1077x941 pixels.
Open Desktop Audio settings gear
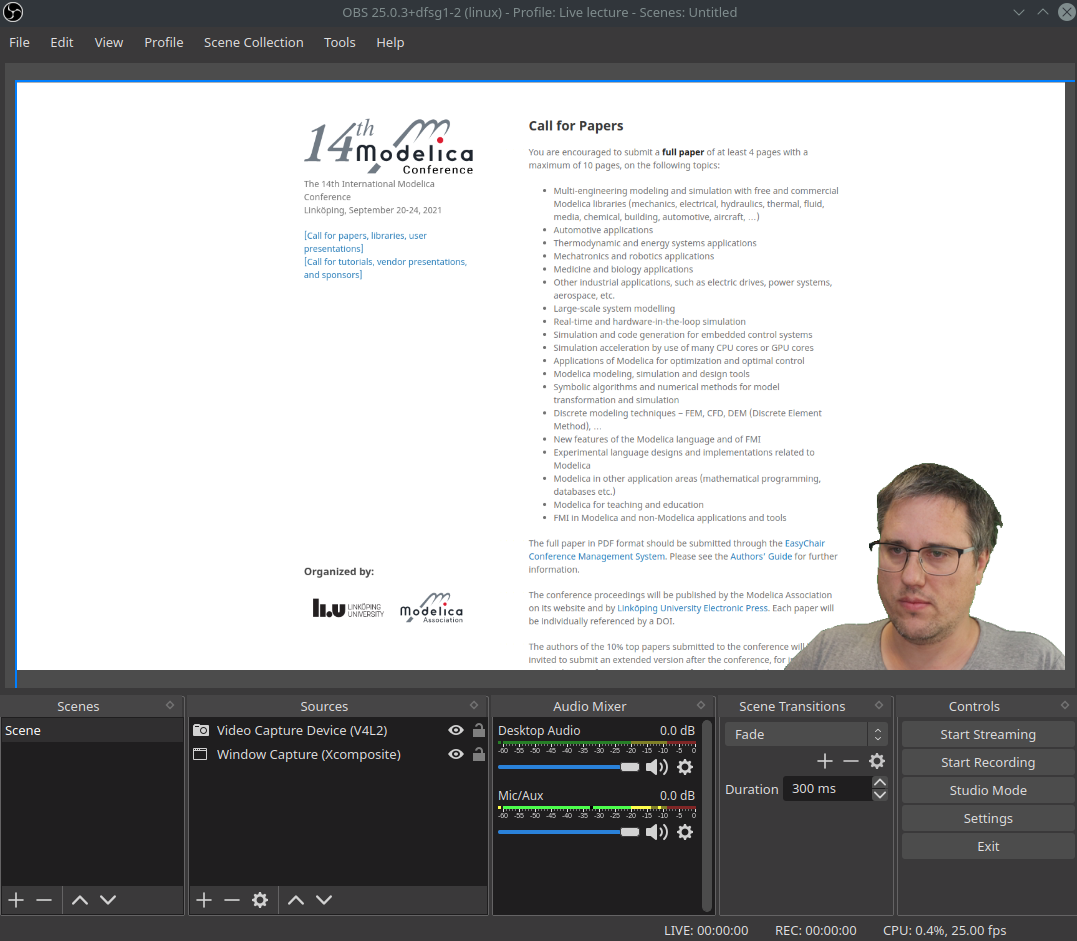coord(685,767)
